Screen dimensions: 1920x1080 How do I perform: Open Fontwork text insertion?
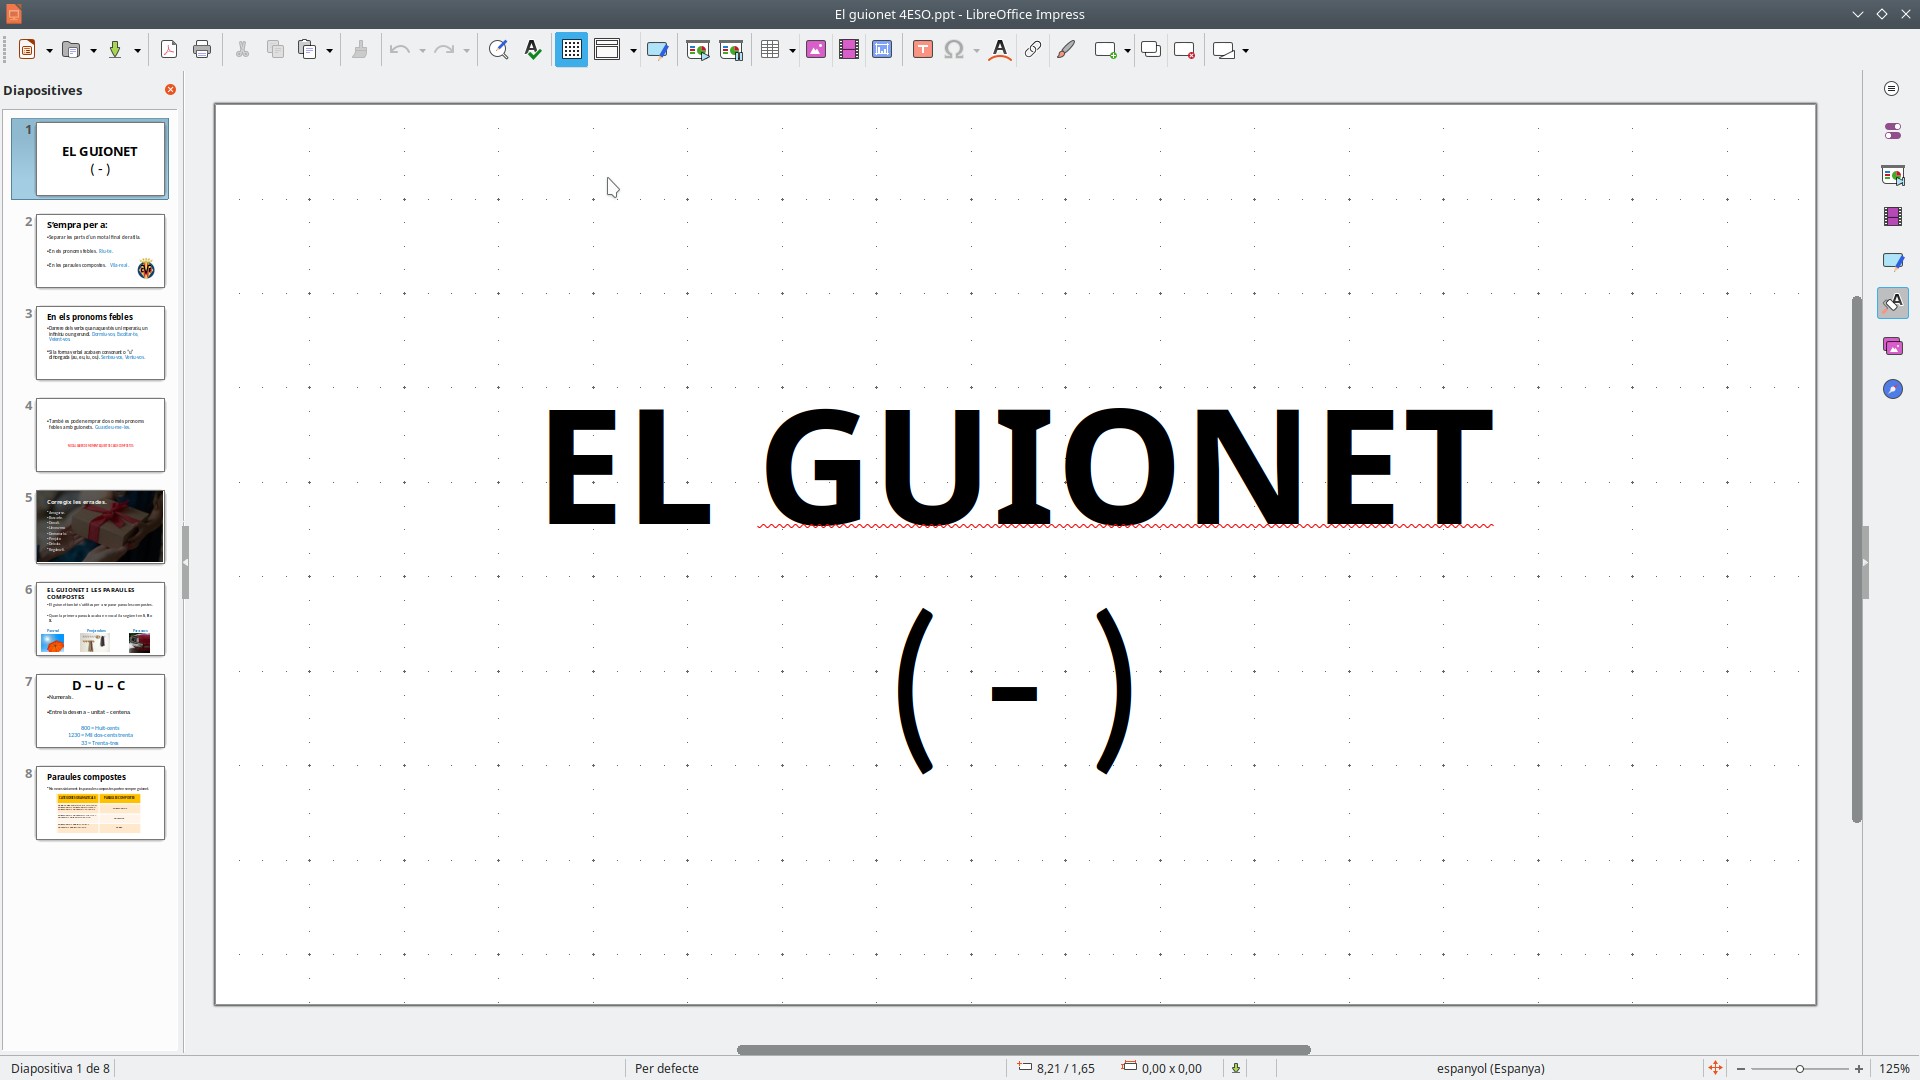point(999,50)
